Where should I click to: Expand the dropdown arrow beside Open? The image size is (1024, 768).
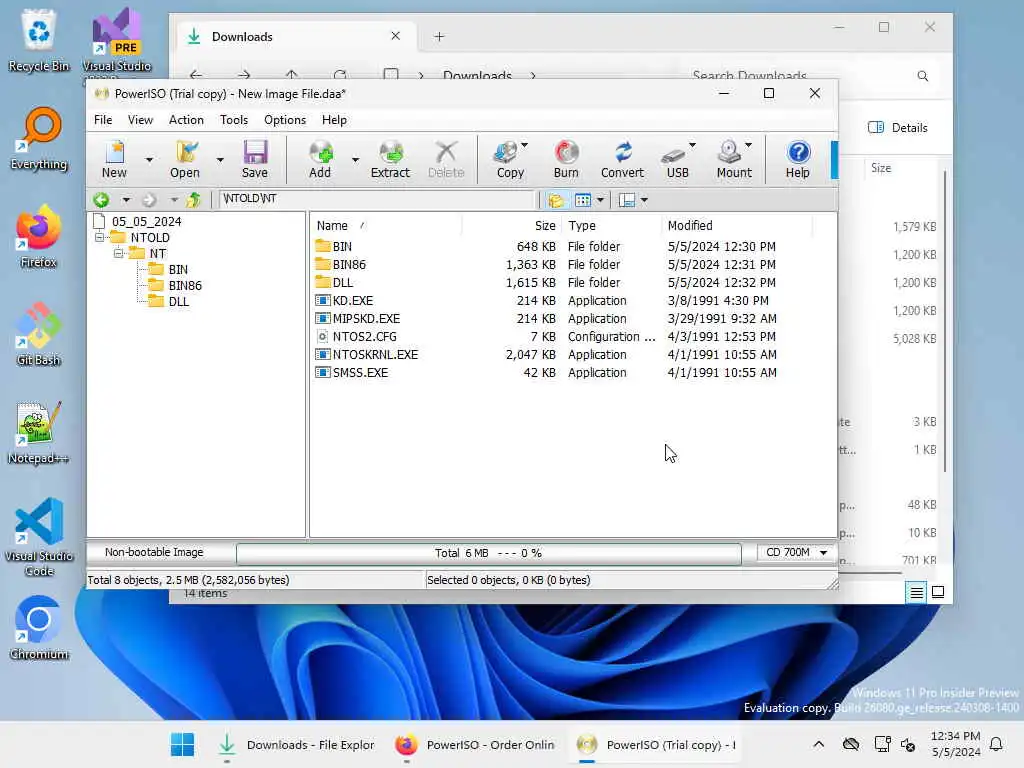tap(220, 159)
